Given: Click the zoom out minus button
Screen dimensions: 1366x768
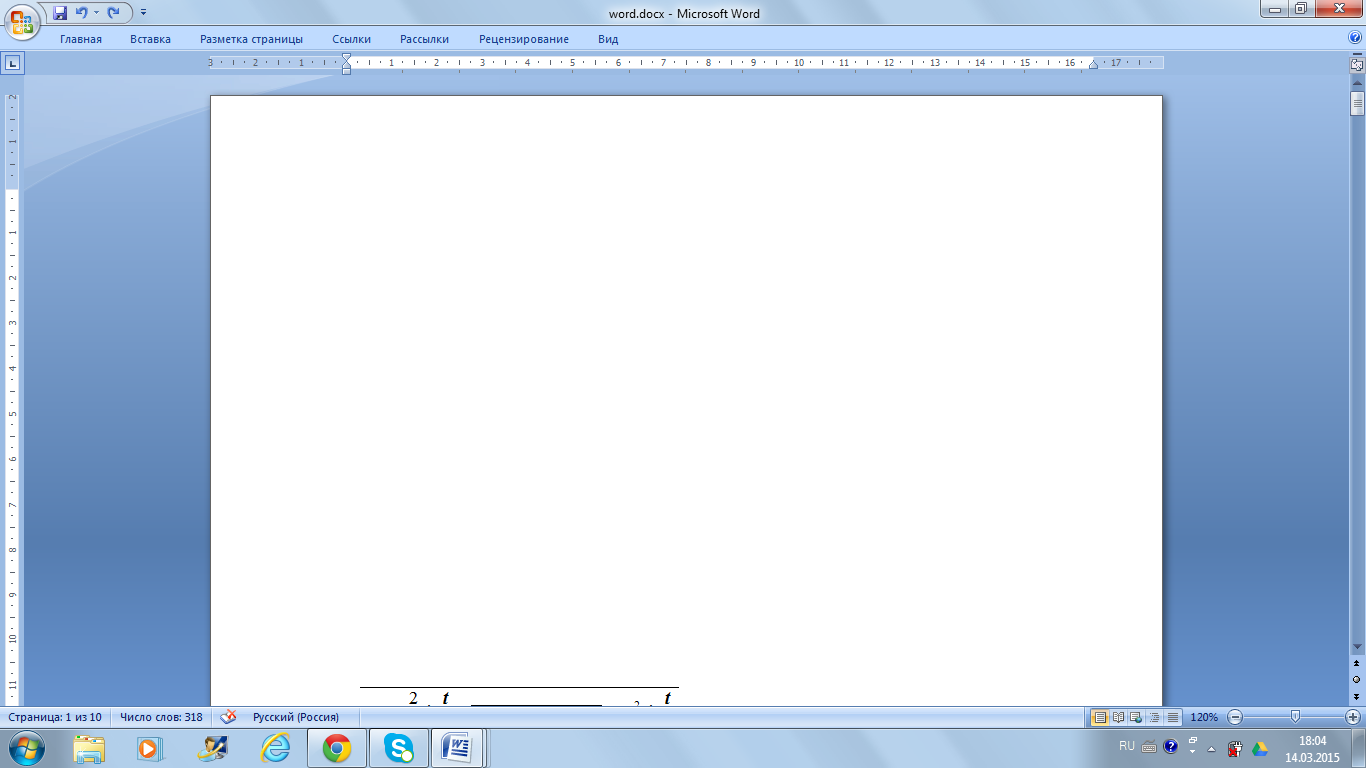Looking at the screenshot, I should [x=1235, y=717].
